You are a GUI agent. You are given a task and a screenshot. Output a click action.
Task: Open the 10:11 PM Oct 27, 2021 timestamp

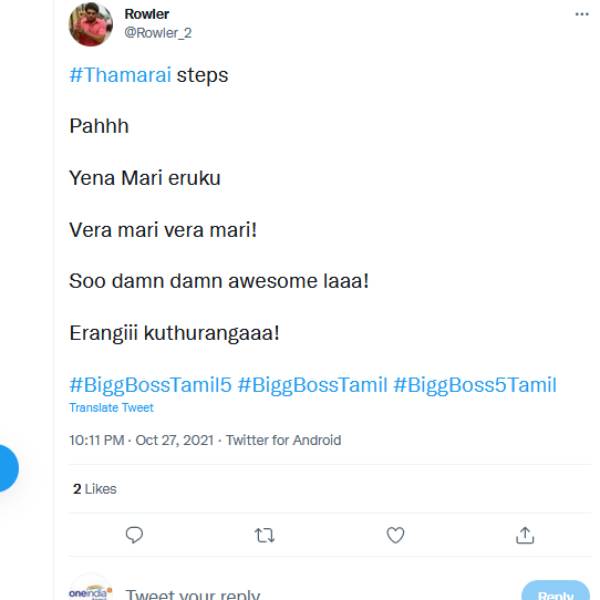141,440
